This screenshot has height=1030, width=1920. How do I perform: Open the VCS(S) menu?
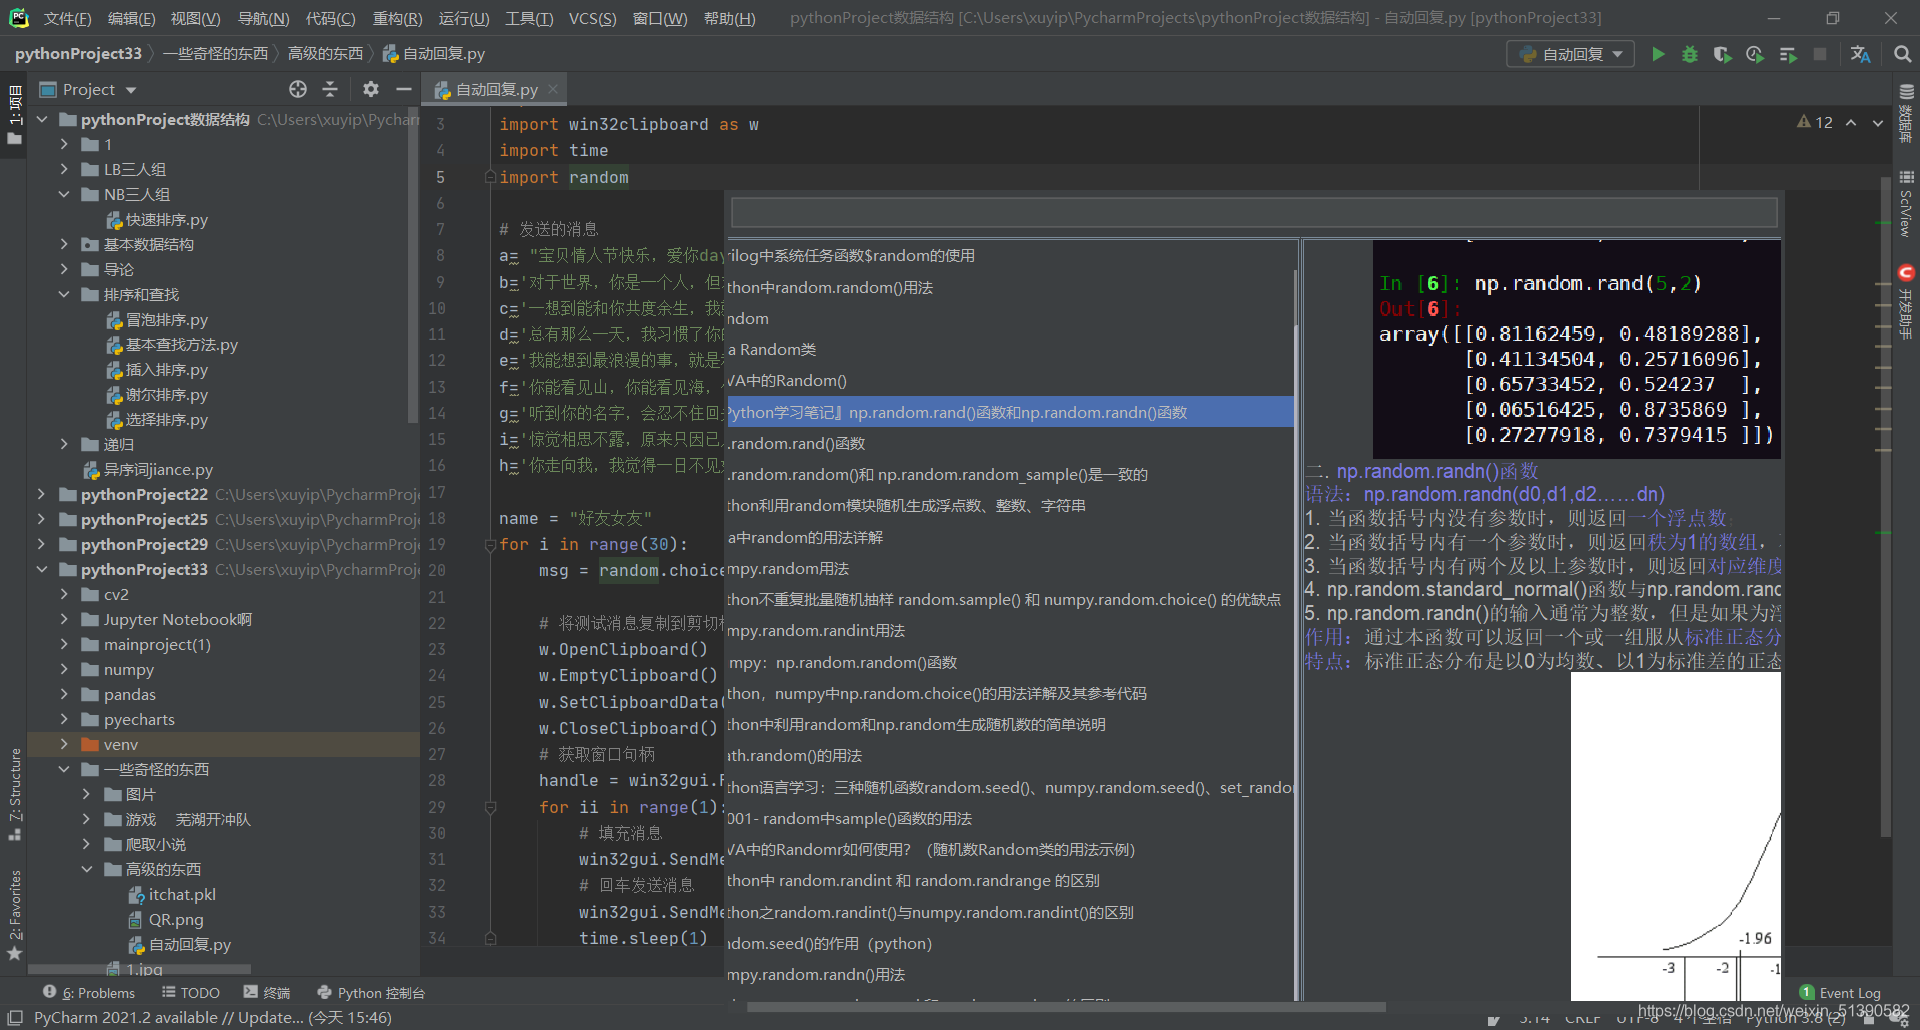coord(592,19)
